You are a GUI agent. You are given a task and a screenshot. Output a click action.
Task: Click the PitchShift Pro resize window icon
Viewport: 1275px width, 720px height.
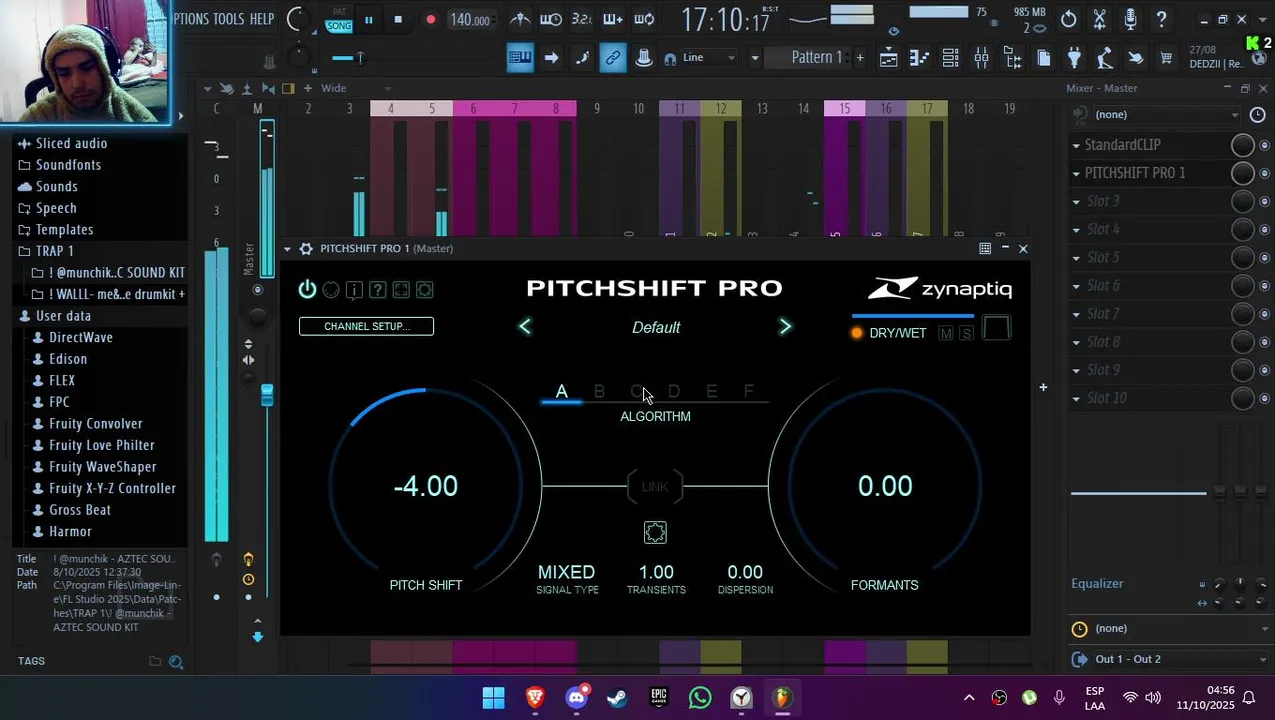coord(401,290)
